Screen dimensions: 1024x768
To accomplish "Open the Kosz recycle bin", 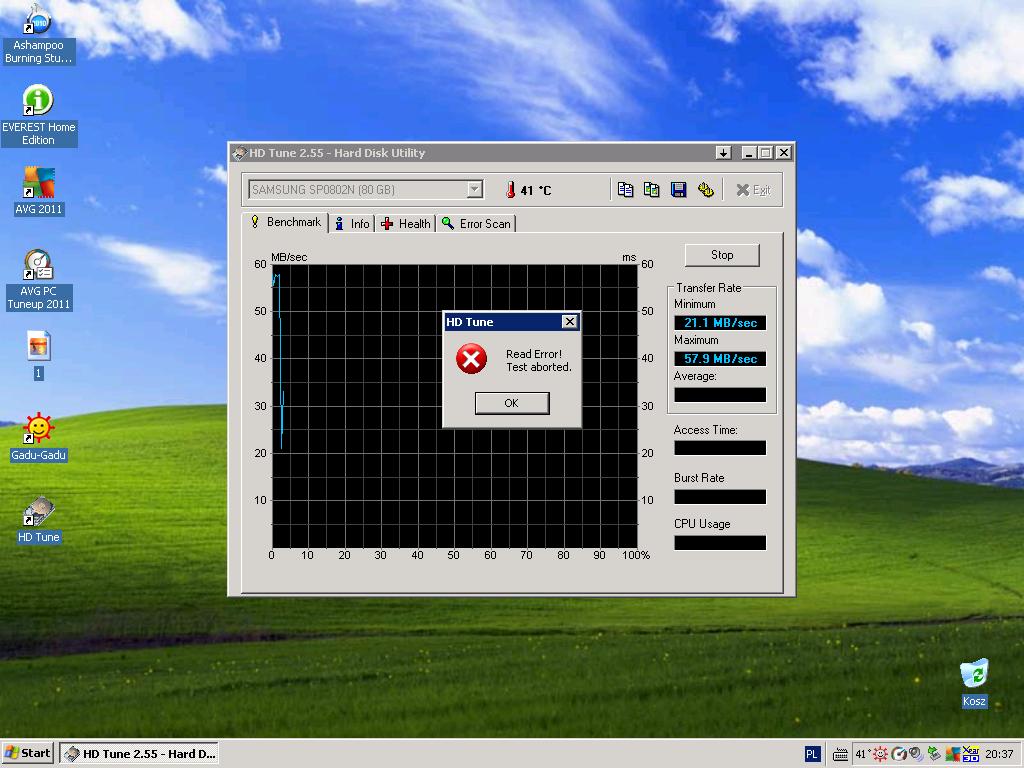I will click(974, 683).
